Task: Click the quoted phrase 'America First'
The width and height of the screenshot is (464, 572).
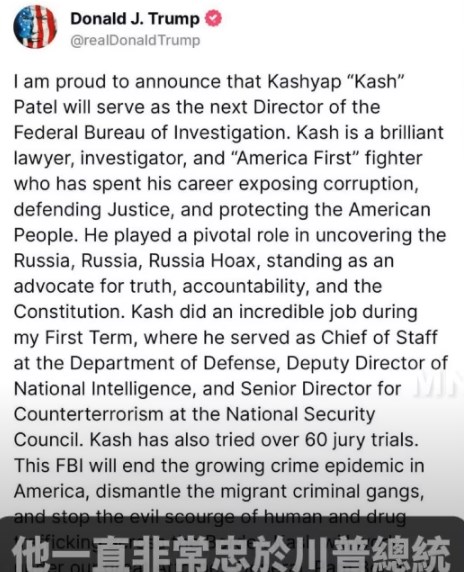Action: coord(298,158)
